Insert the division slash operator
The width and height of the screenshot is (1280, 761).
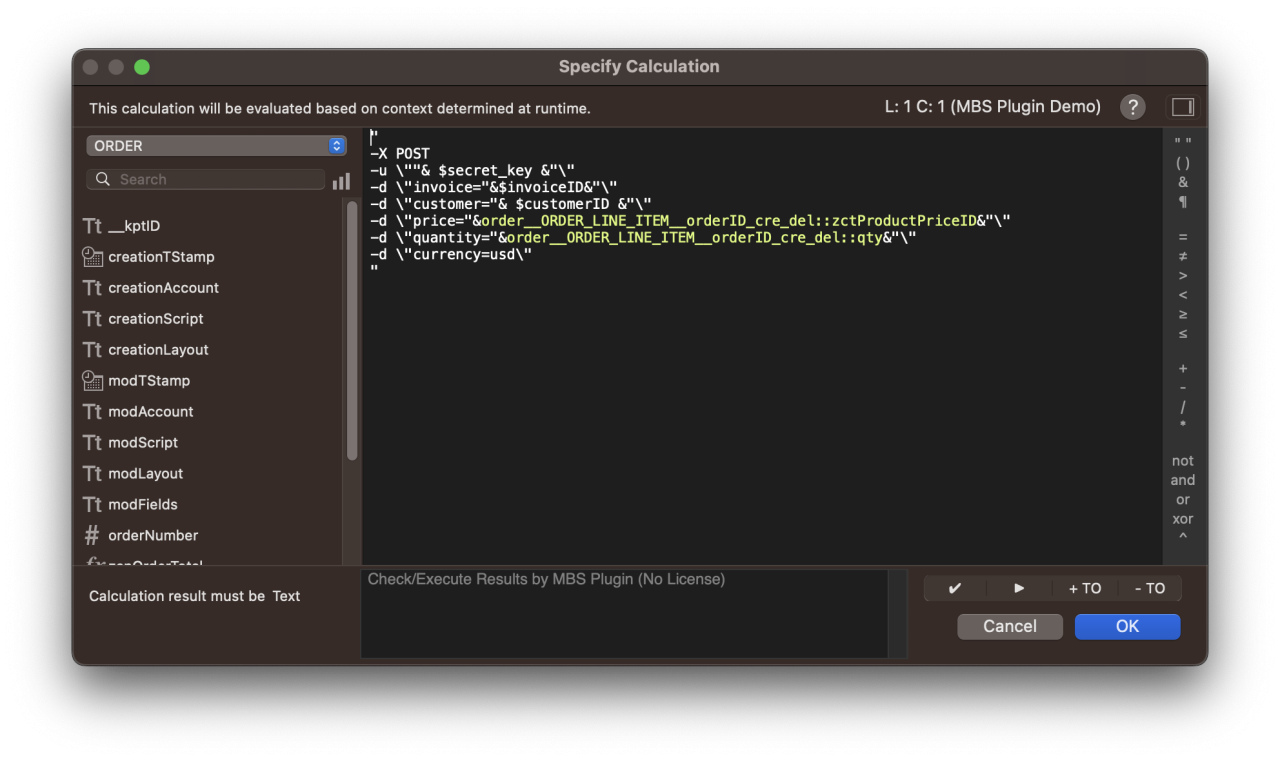(x=1183, y=407)
